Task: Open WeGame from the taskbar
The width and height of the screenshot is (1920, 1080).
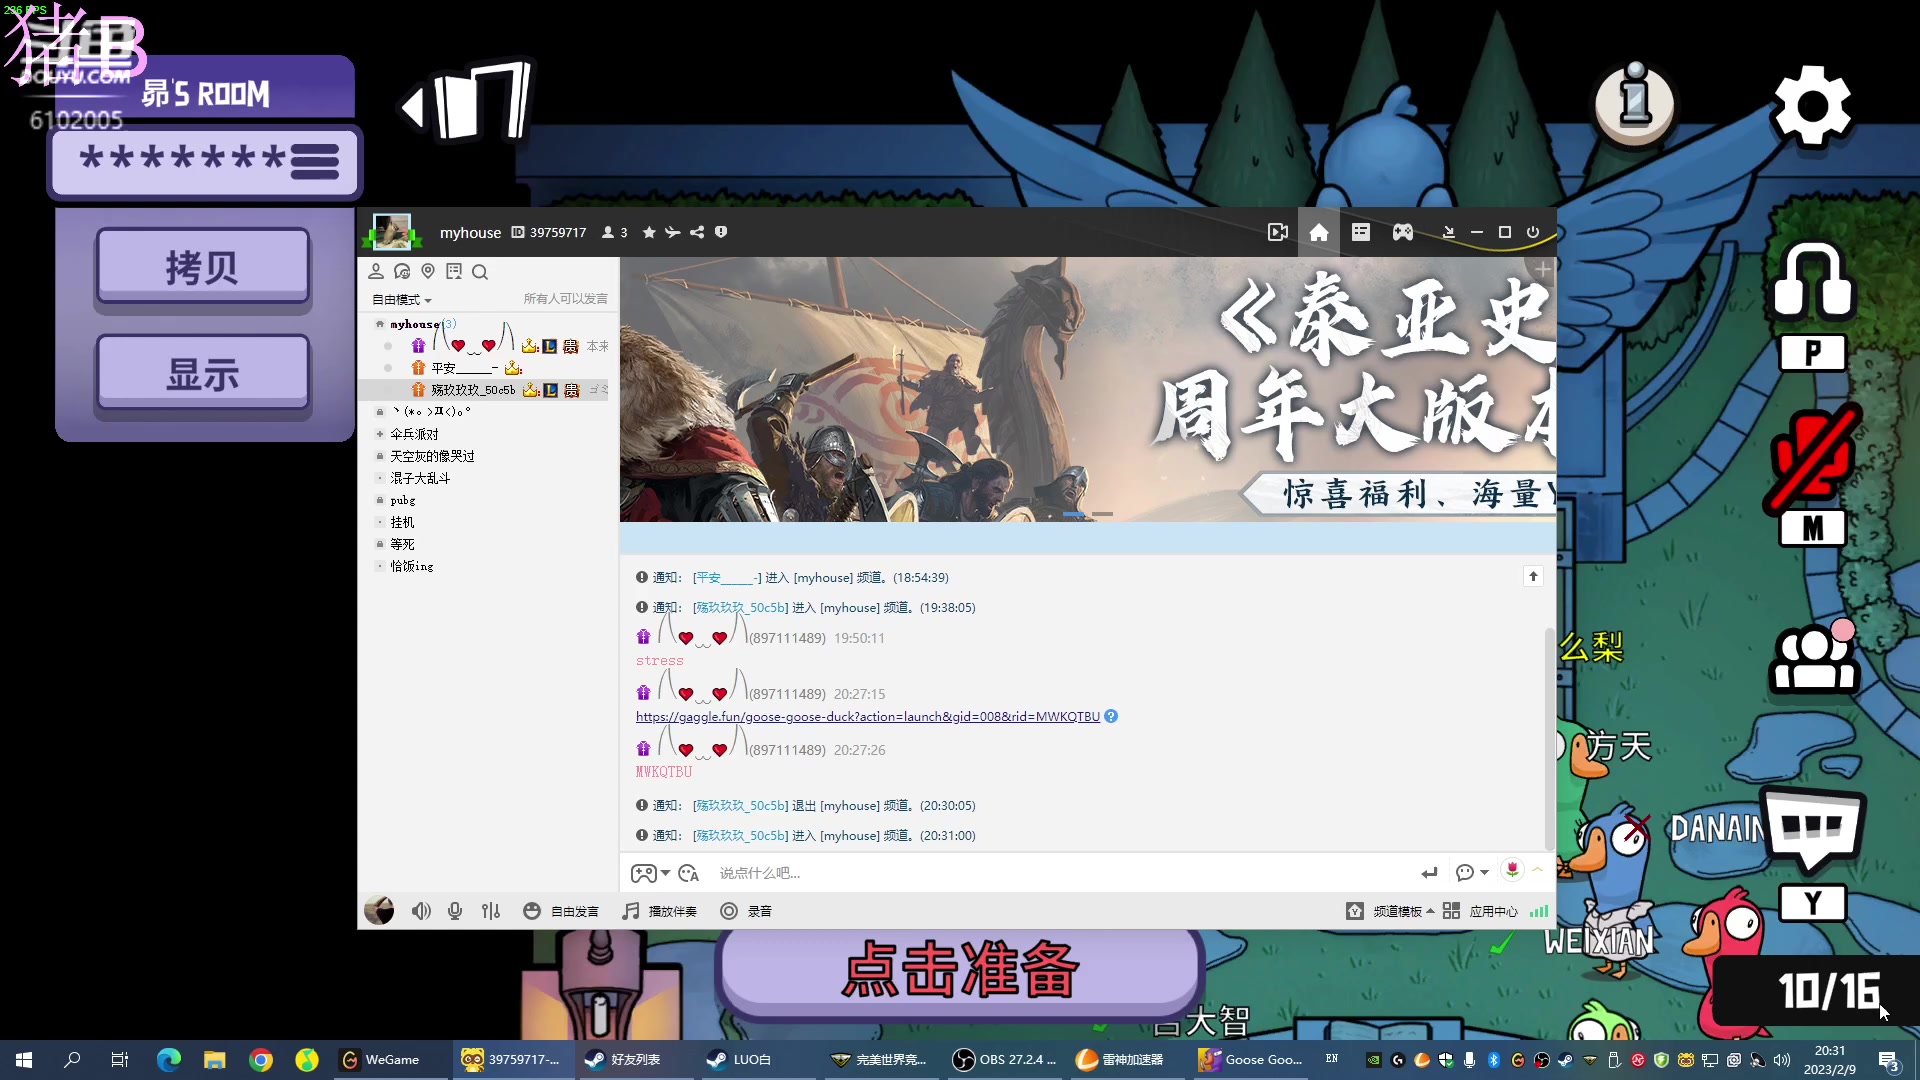Action: (x=391, y=1060)
